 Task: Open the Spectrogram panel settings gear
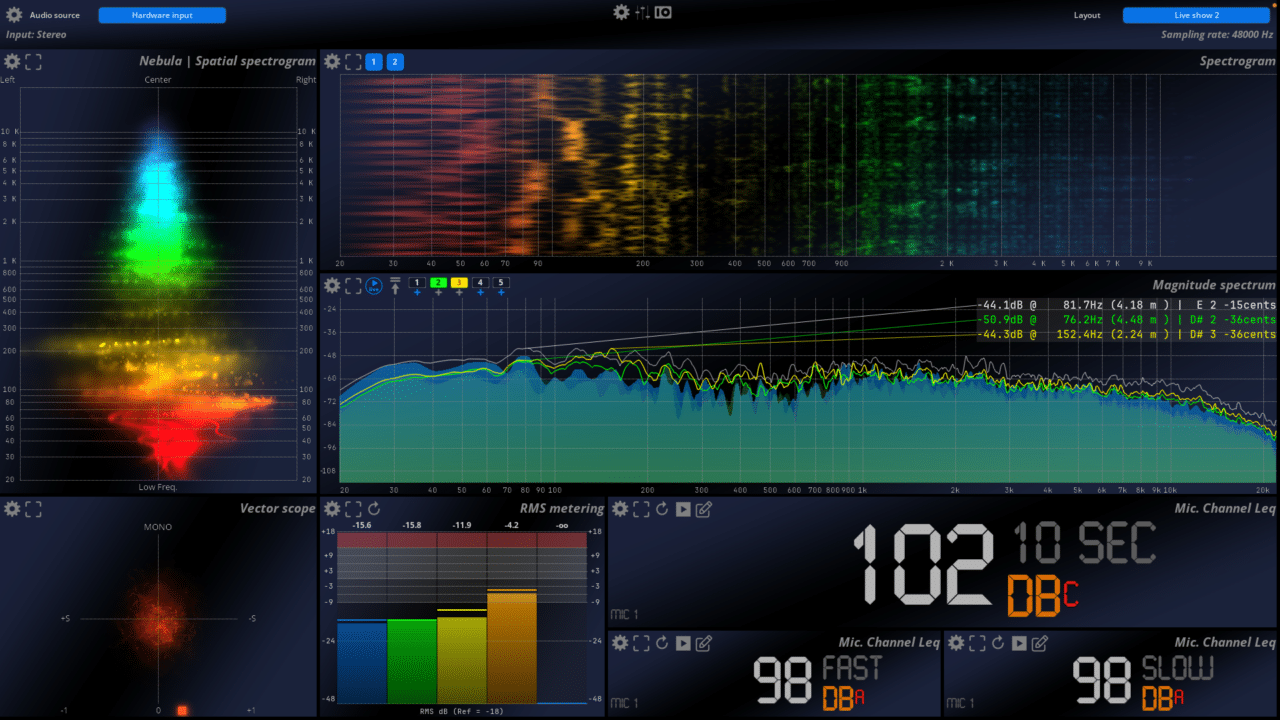[x=331, y=61]
